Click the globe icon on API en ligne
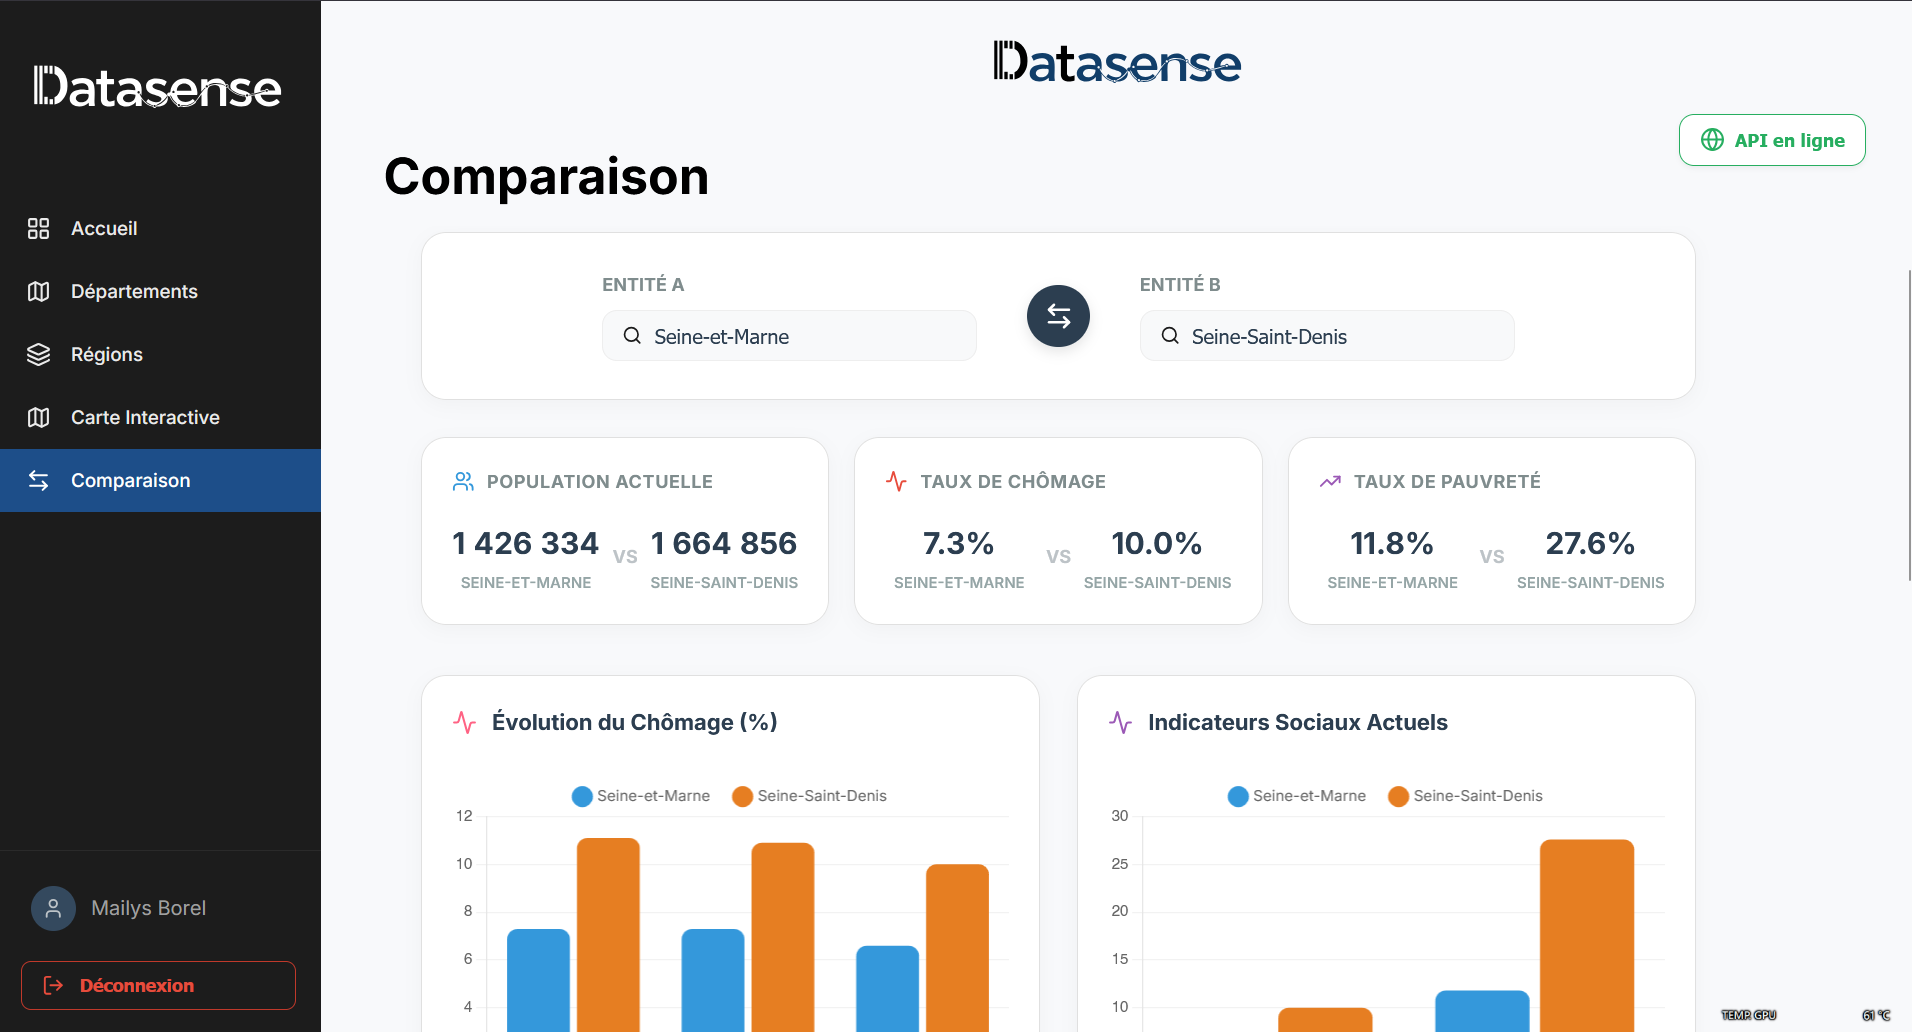The height and width of the screenshot is (1032, 1912). [1712, 140]
